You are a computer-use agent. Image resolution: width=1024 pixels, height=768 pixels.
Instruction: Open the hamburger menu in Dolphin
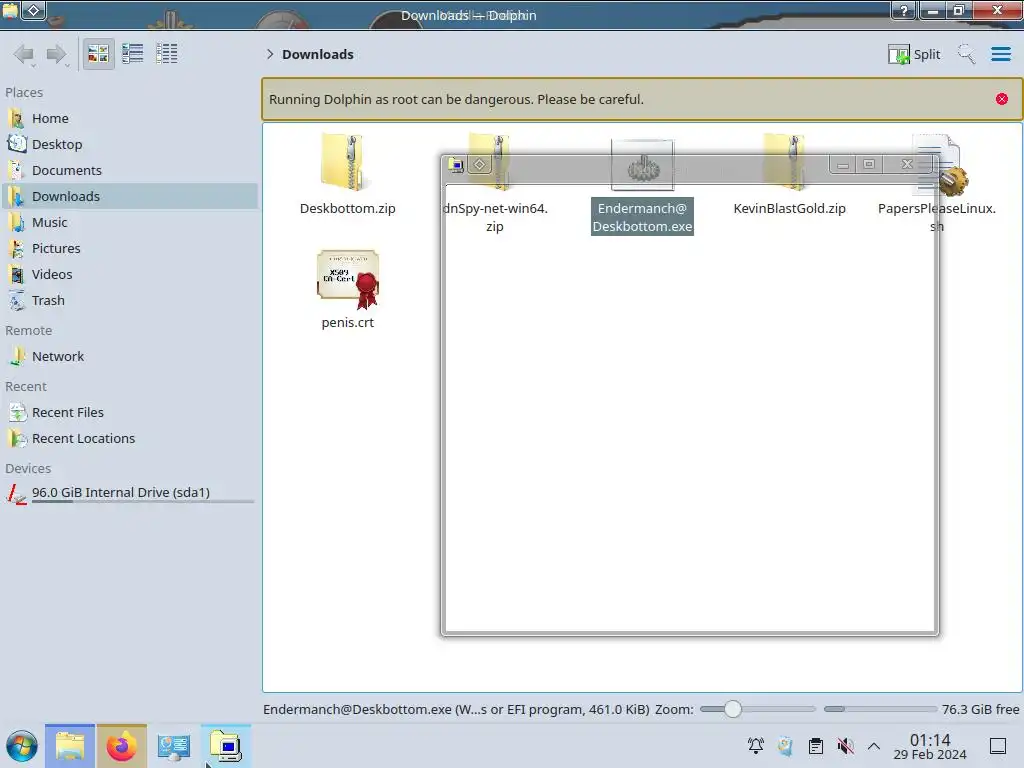click(x=1000, y=54)
